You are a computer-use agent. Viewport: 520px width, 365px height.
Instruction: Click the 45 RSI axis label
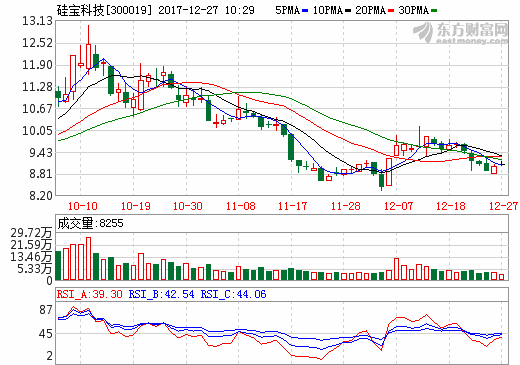(x=46, y=334)
